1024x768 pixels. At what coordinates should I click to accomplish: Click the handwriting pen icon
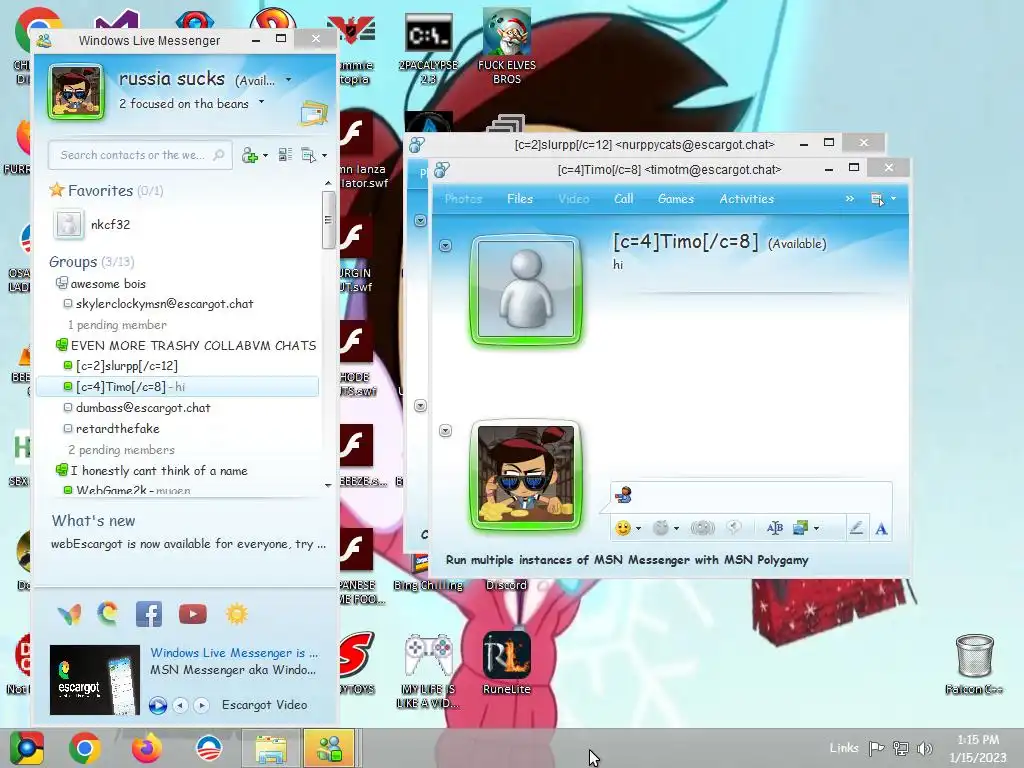(856, 528)
